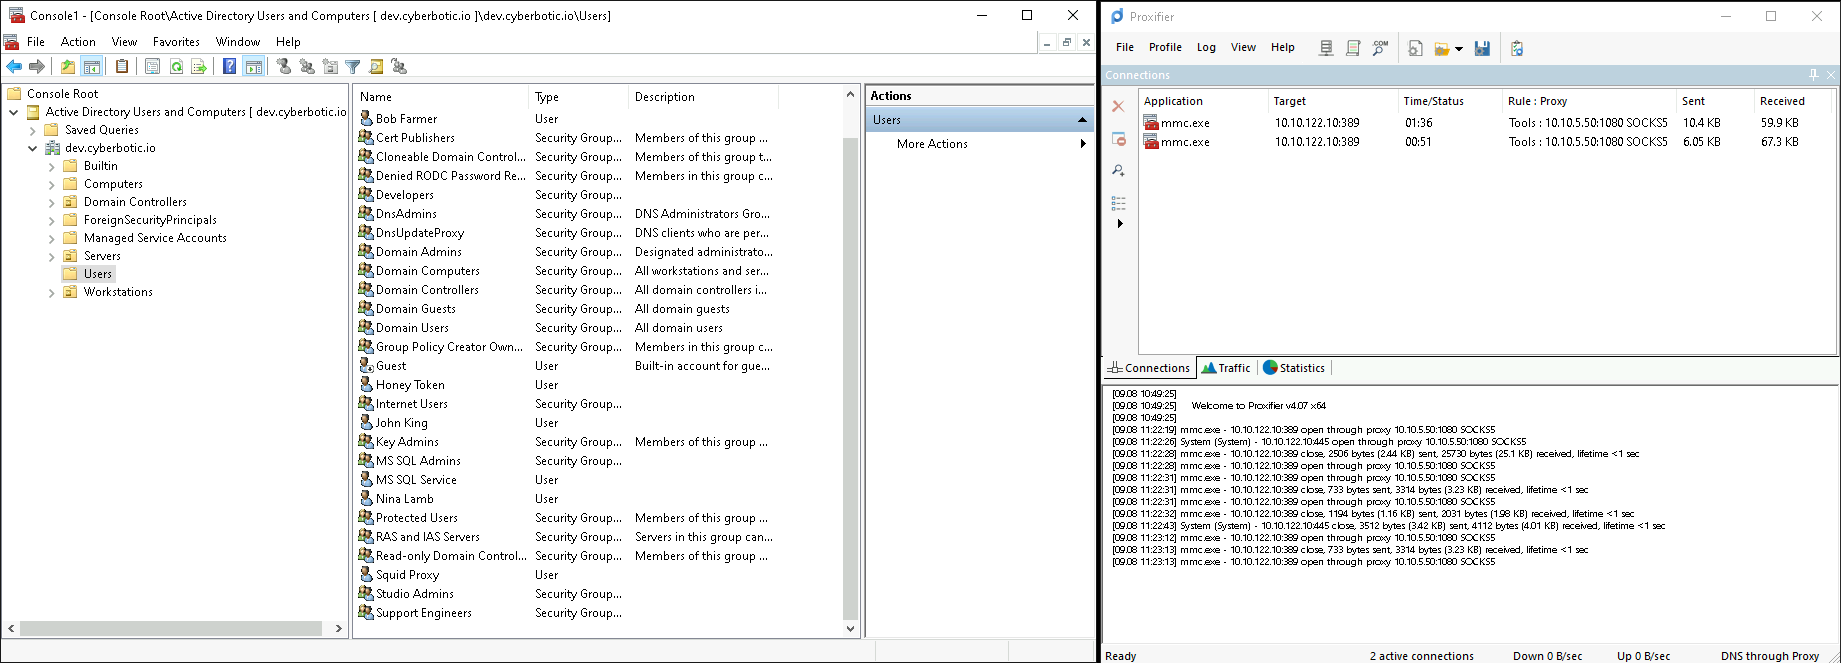Click the user list vertical scrollbar
The width and height of the screenshot is (1841, 663).
pyautogui.click(x=850, y=380)
